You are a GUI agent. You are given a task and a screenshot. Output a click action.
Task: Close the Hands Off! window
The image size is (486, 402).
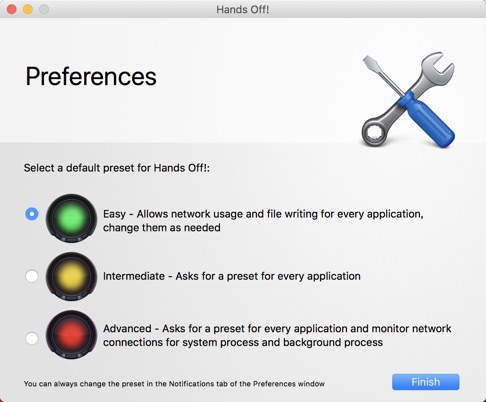(x=12, y=9)
